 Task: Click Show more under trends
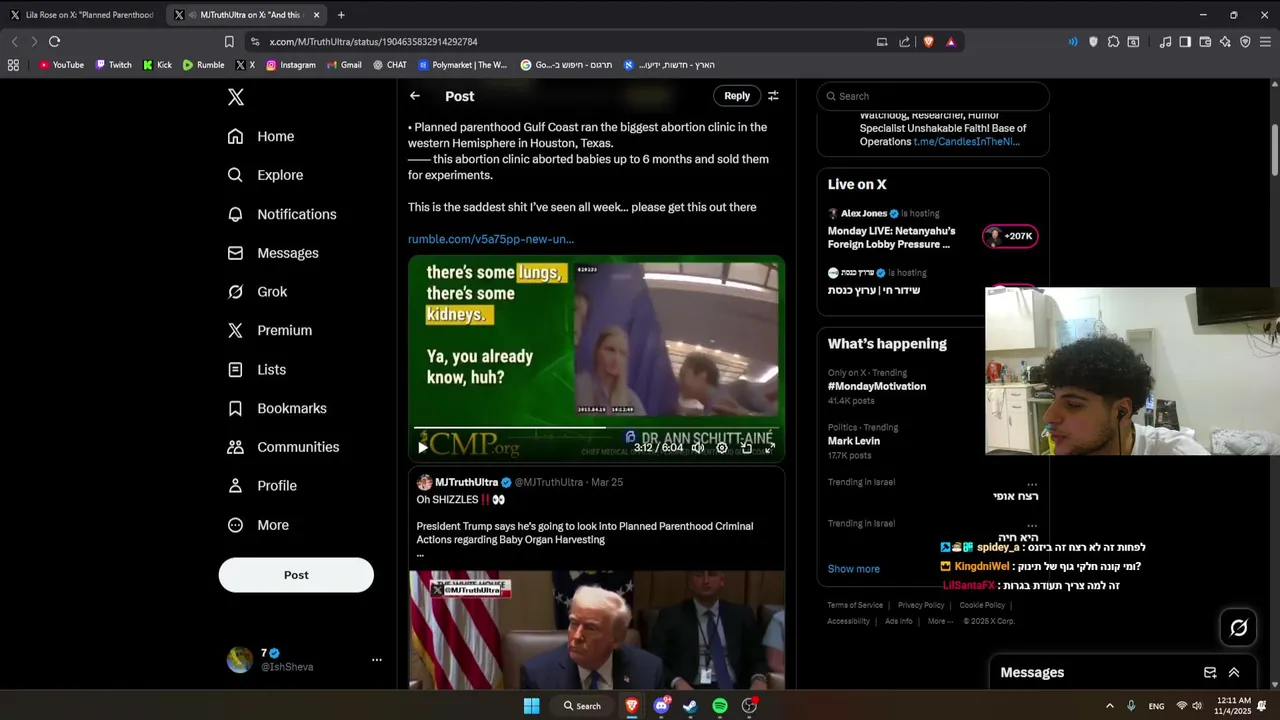pyautogui.click(x=854, y=569)
